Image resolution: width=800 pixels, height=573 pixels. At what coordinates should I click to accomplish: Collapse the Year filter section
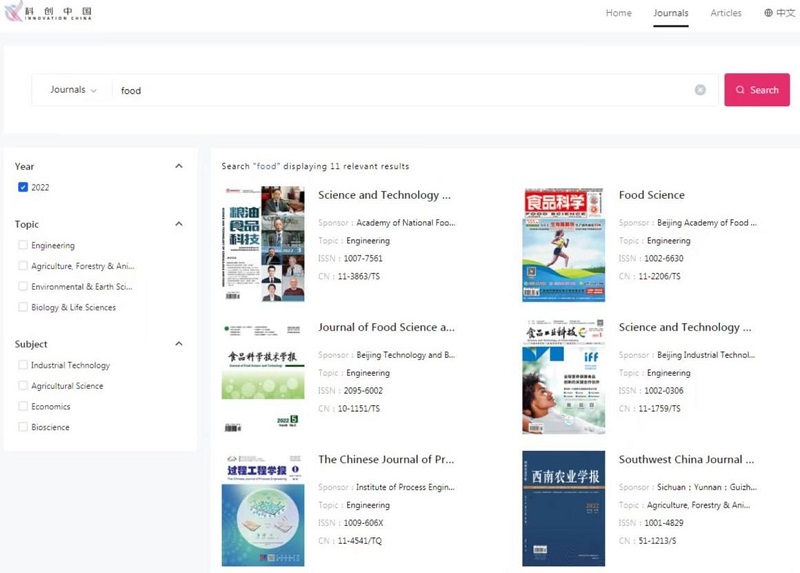tap(179, 166)
